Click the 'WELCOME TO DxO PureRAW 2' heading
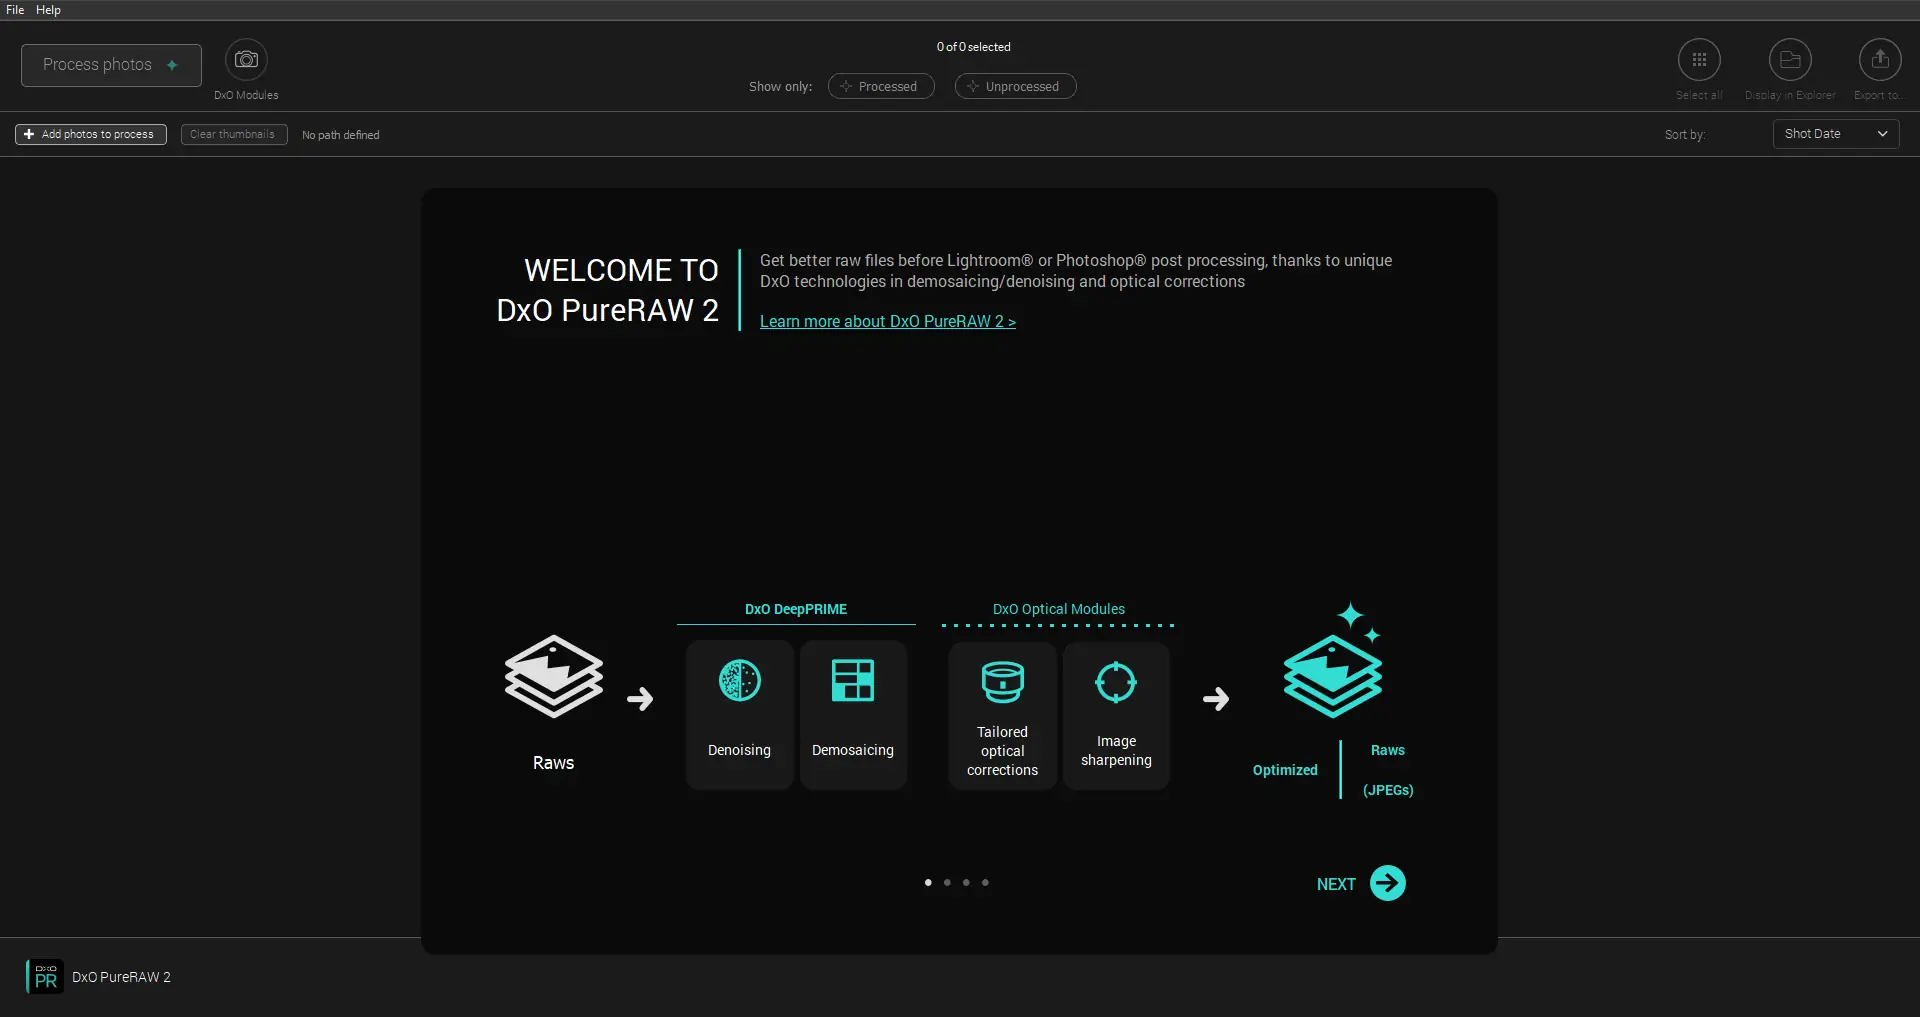 click(608, 290)
